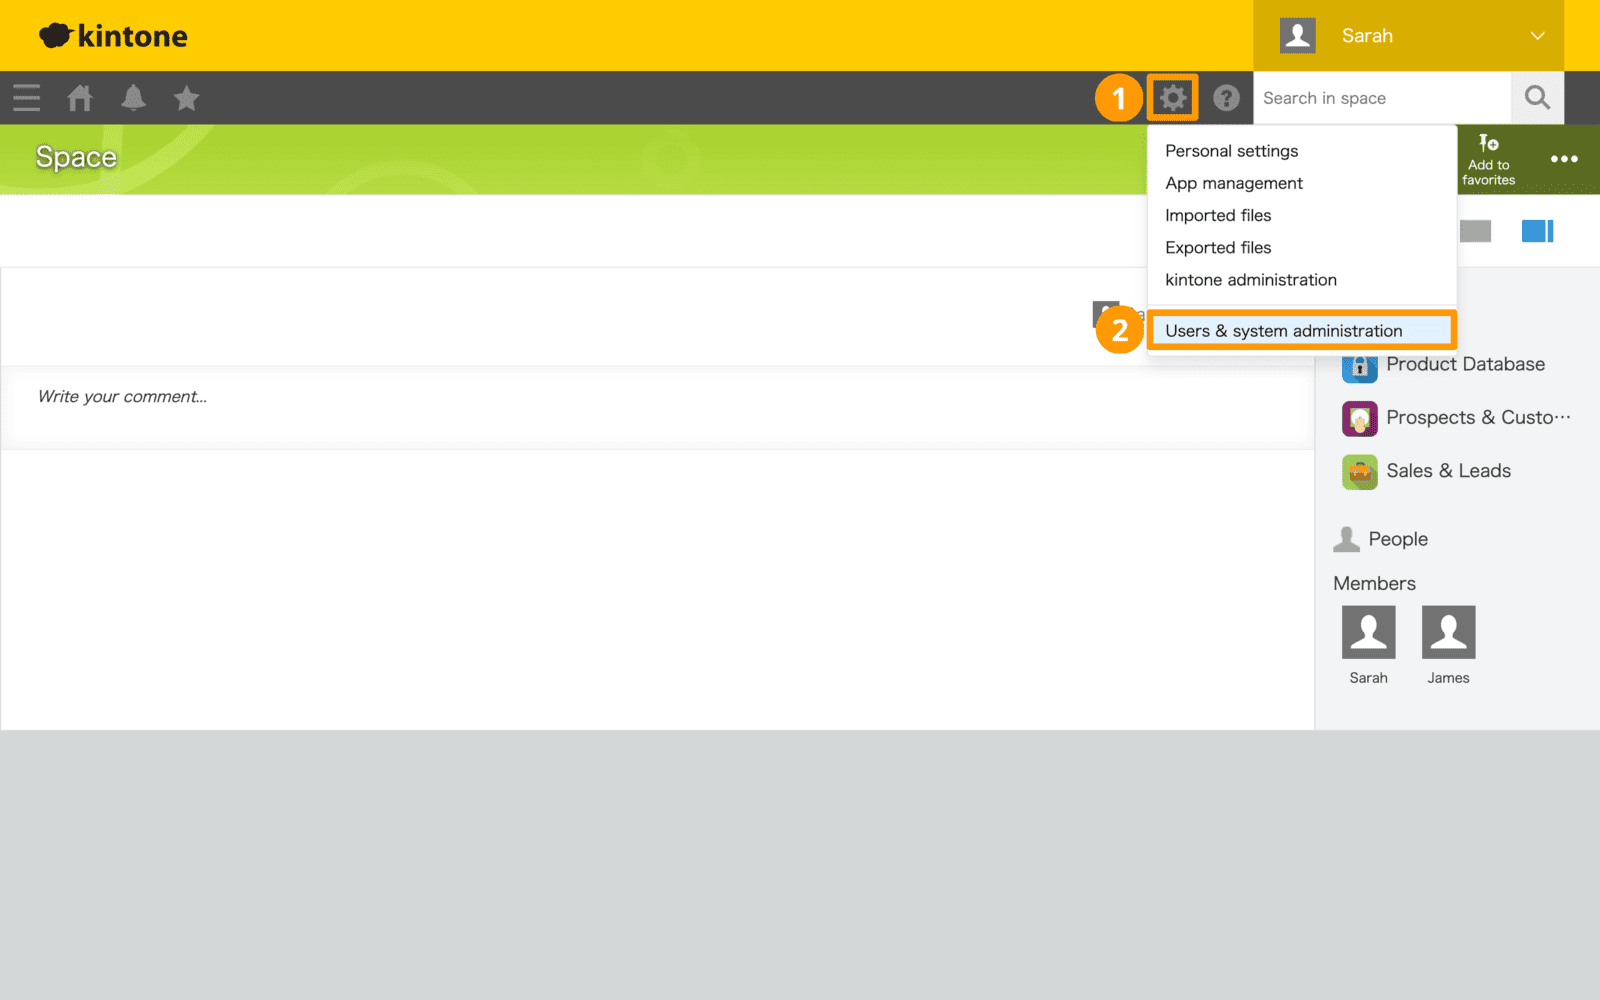Open the Sales & Leads link
The image size is (1600, 1000).
(x=1448, y=470)
